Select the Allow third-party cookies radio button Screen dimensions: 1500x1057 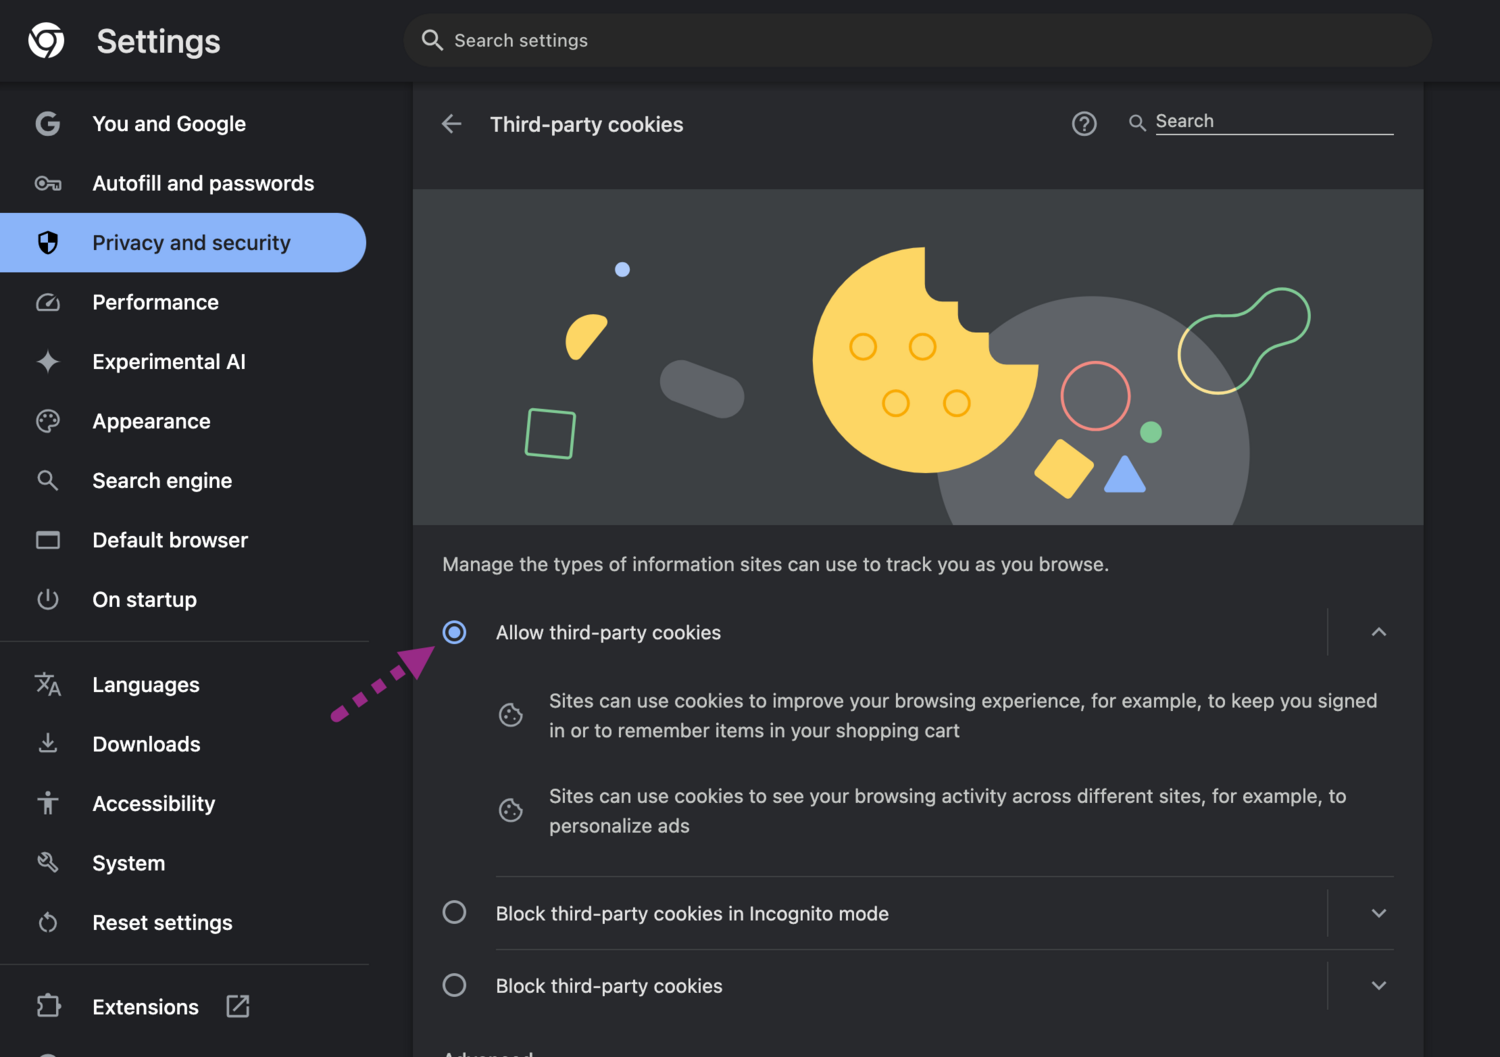click(x=455, y=632)
